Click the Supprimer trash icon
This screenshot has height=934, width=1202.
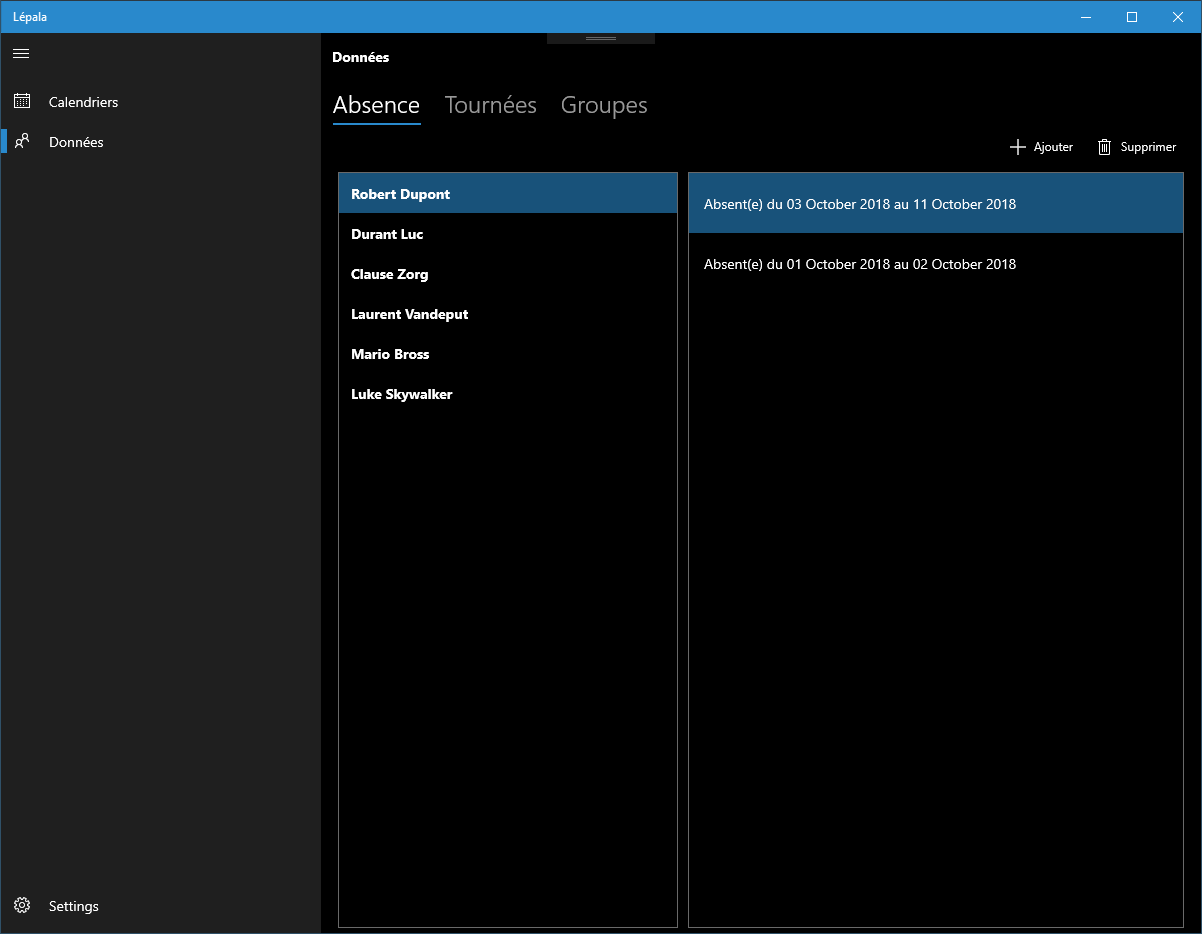pyautogui.click(x=1105, y=147)
